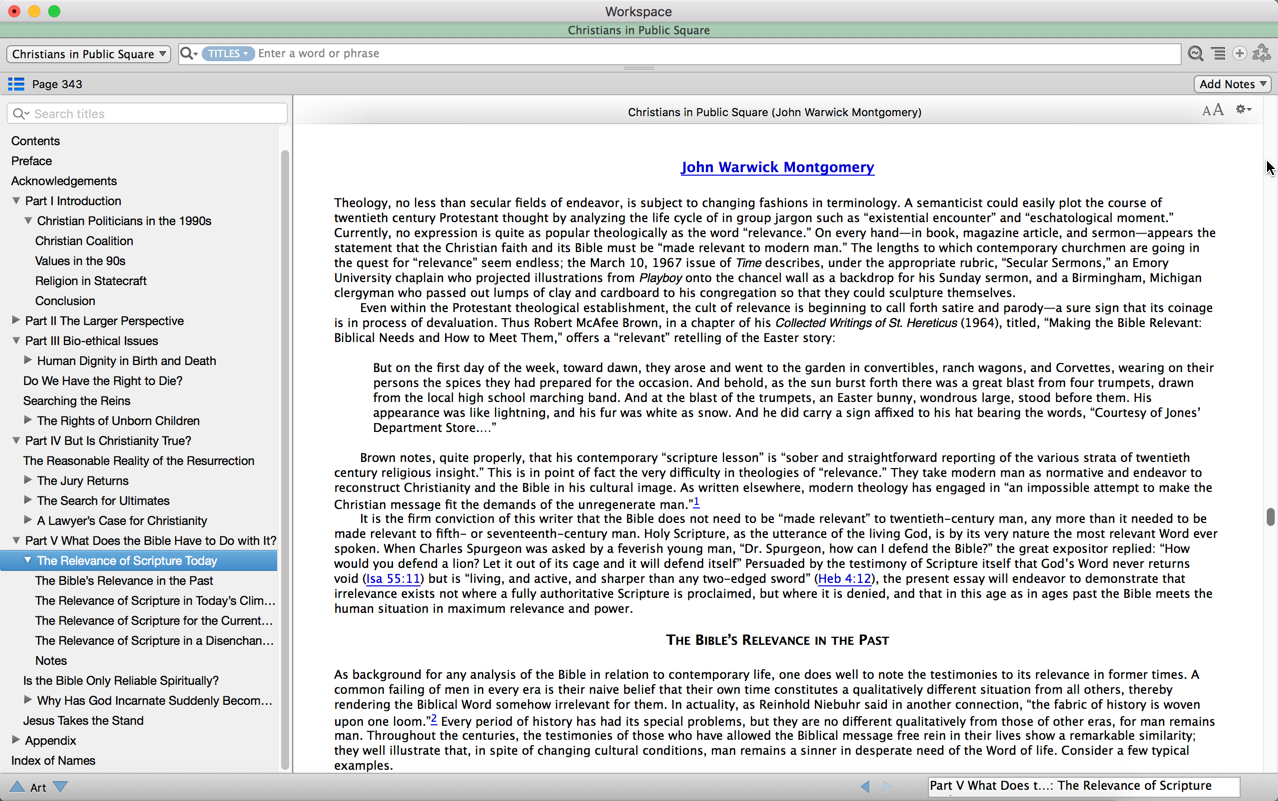Screen dimensions: 1278x801
Task: Open Index of Names
Action: click(53, 761)
